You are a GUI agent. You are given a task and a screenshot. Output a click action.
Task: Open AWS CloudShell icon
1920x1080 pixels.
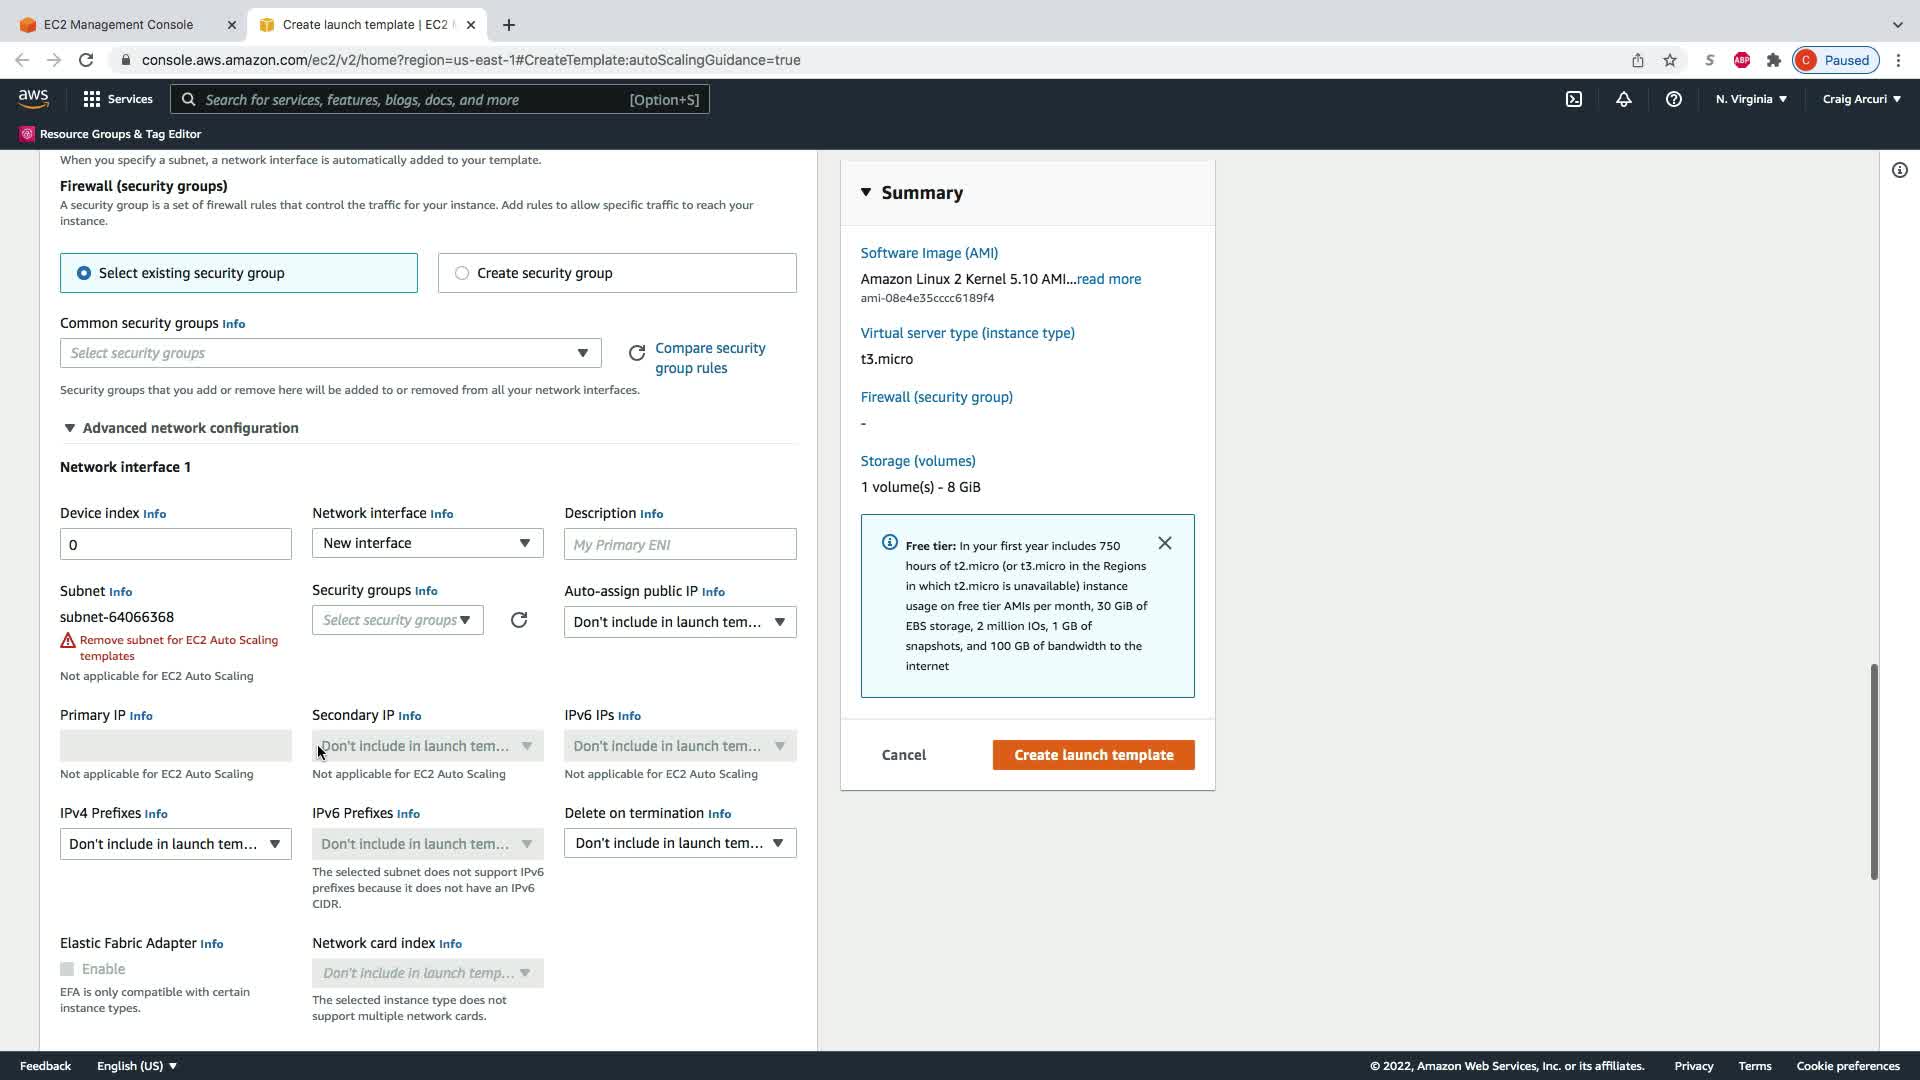1573,99
